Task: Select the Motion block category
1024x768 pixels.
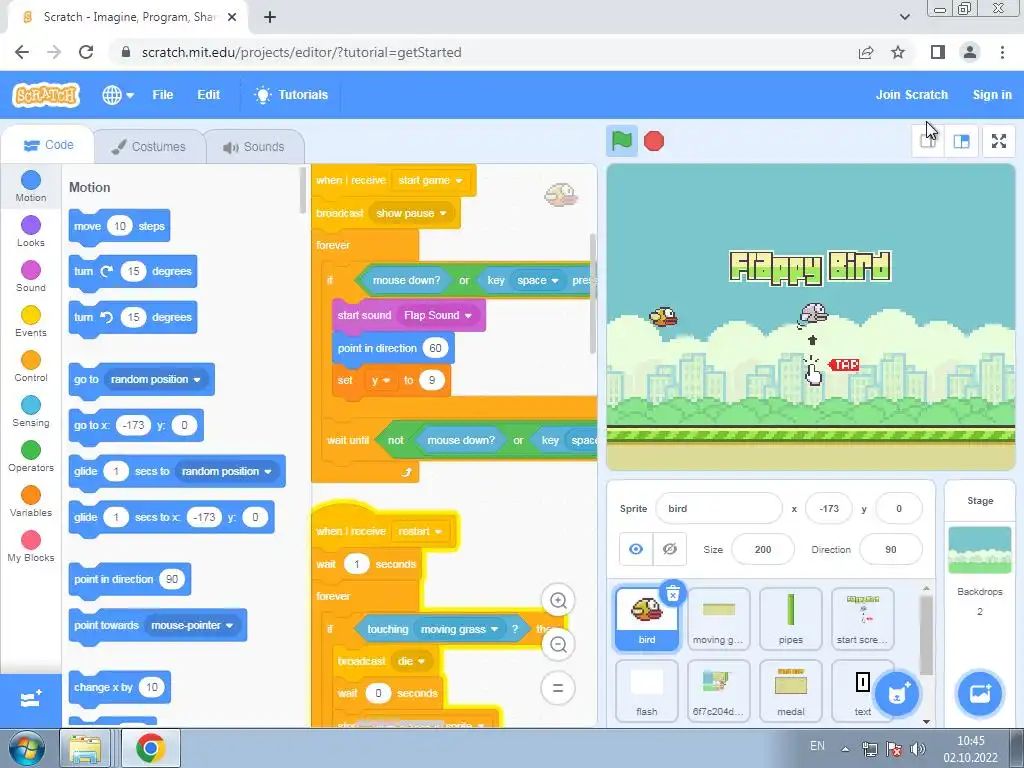Action: pyautogui.click(x=31, y=186)
